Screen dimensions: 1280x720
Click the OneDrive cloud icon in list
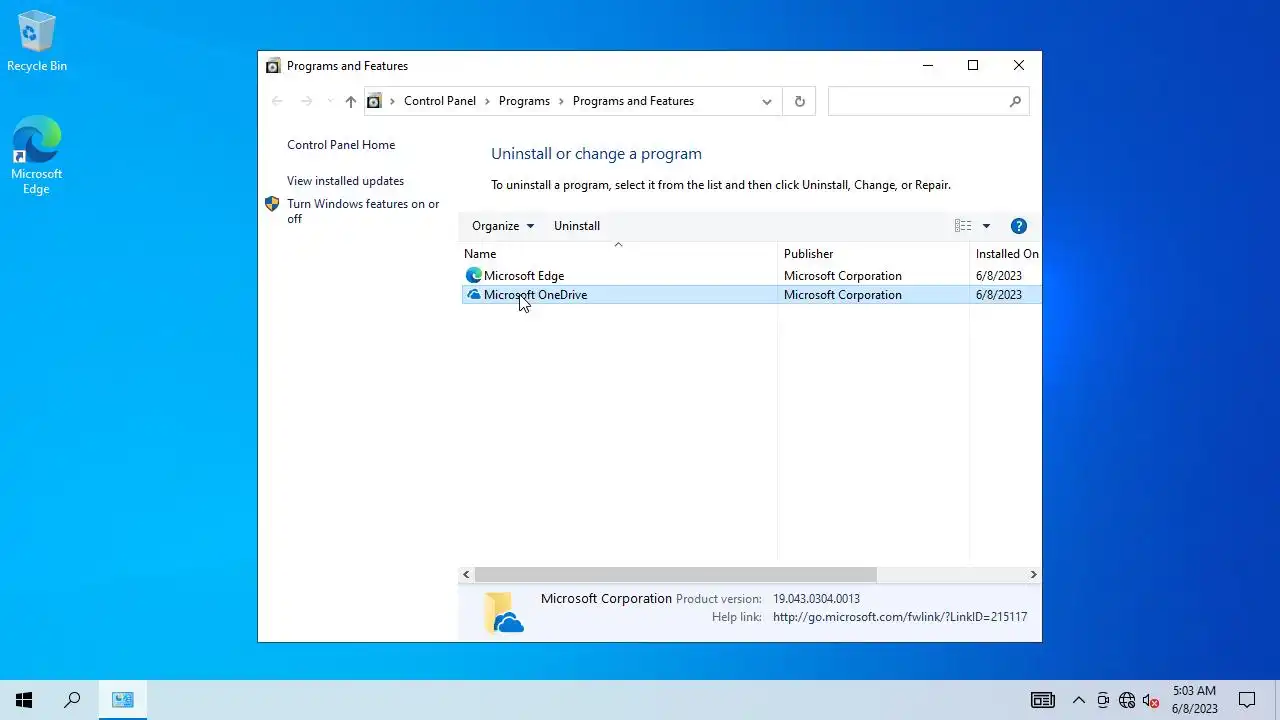click(x=473, y=295)
